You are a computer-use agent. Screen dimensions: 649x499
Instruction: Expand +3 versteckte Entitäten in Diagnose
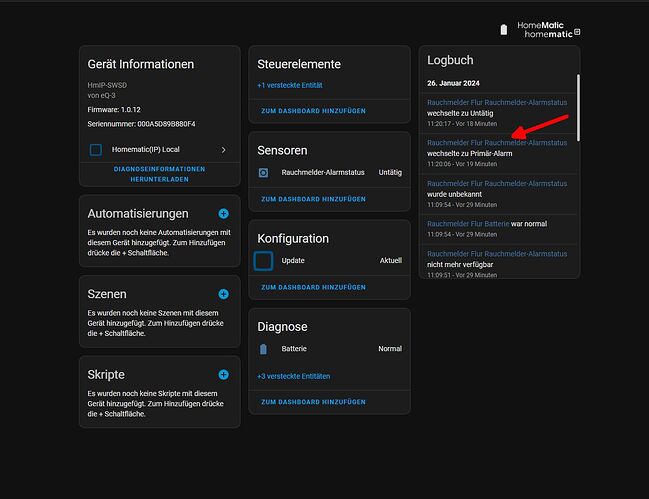click(293, 376)
